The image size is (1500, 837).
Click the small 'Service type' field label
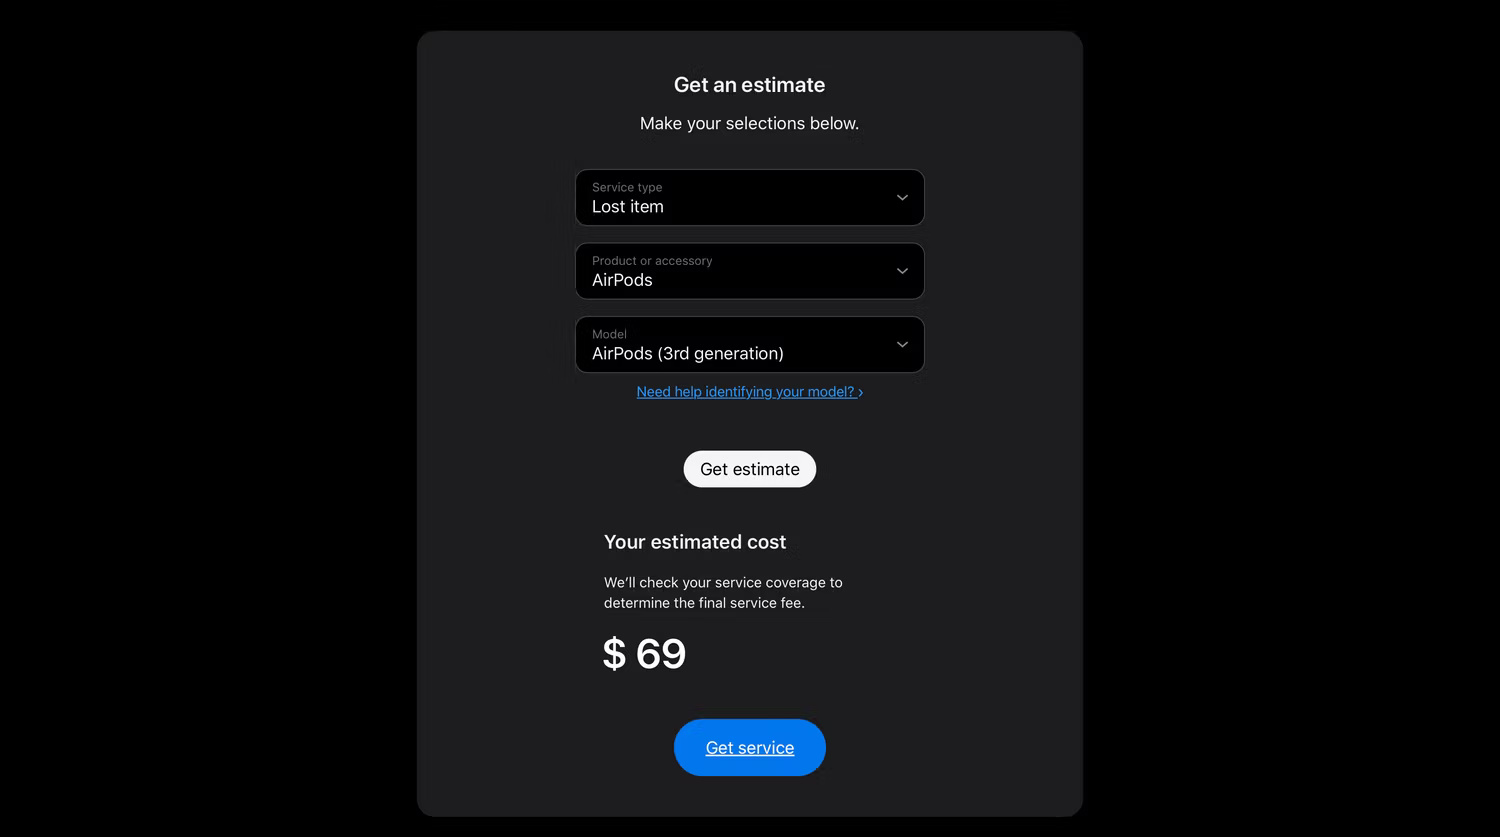(627, 187)
